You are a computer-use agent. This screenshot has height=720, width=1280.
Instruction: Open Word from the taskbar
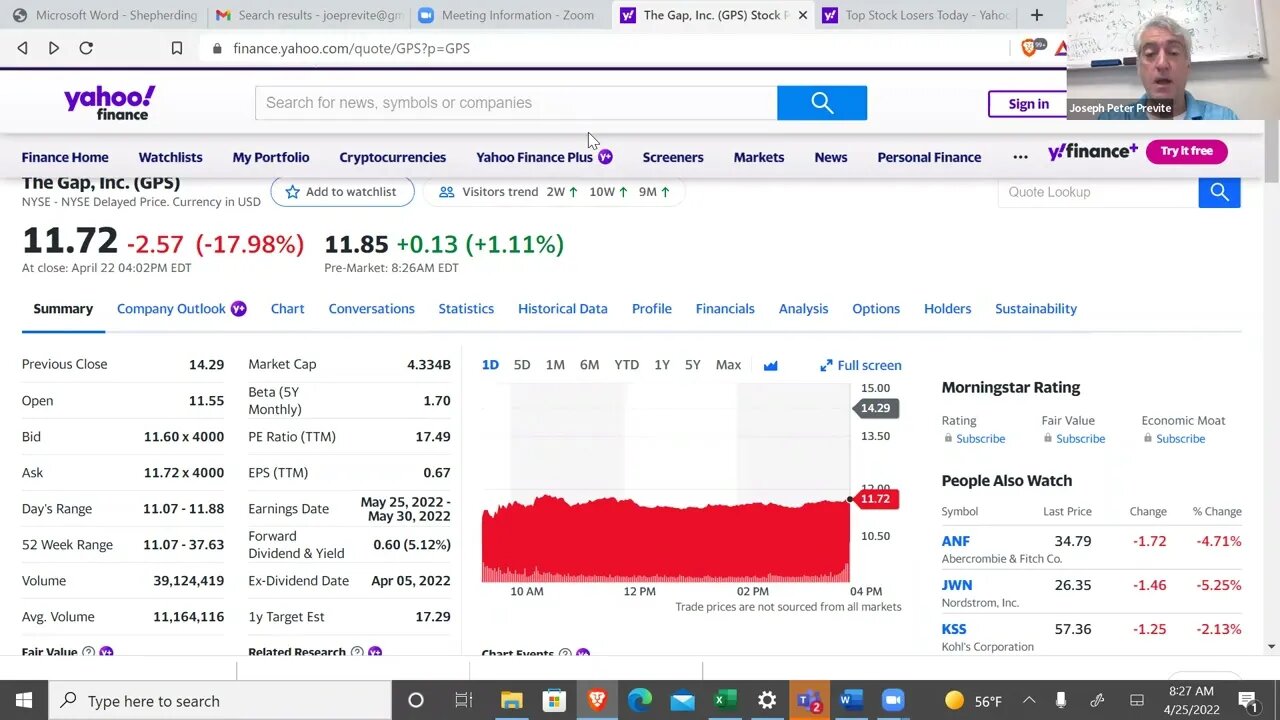[851, 701]
